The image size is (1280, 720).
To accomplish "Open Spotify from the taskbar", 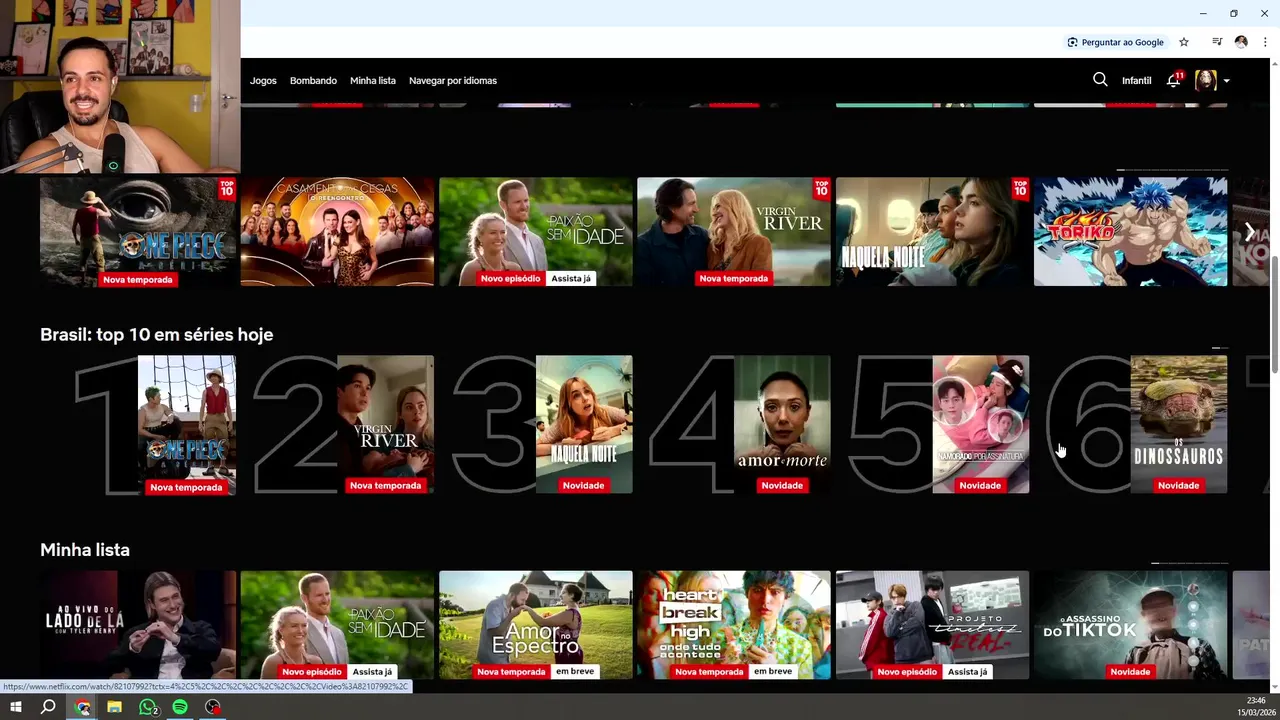I will [x=180, y=707].
